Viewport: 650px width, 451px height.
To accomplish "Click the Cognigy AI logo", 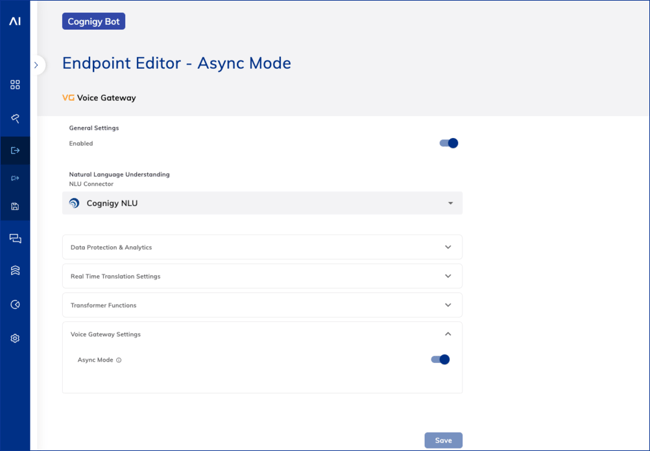I will (x=15, y=21).
